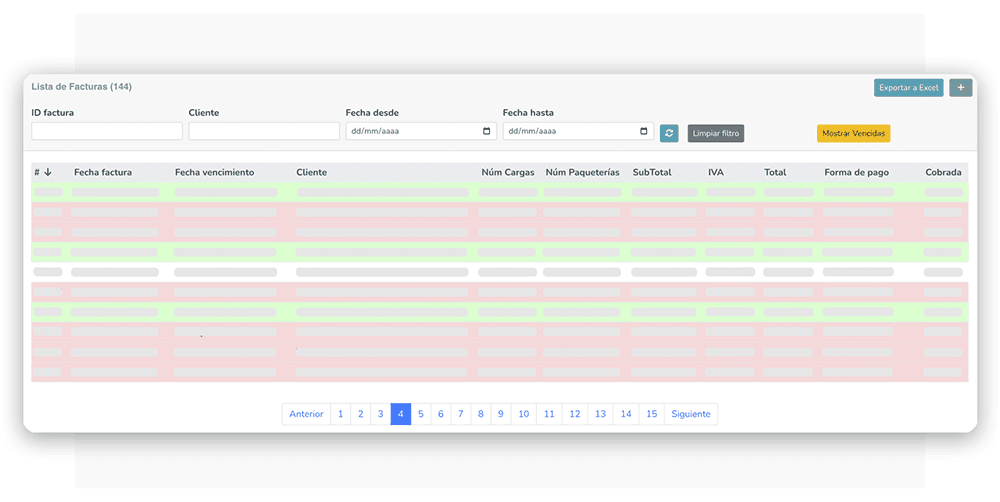
Task: Click the Fecha vencimiento column header
Action: pyautogui.click(x=214, y=172)
